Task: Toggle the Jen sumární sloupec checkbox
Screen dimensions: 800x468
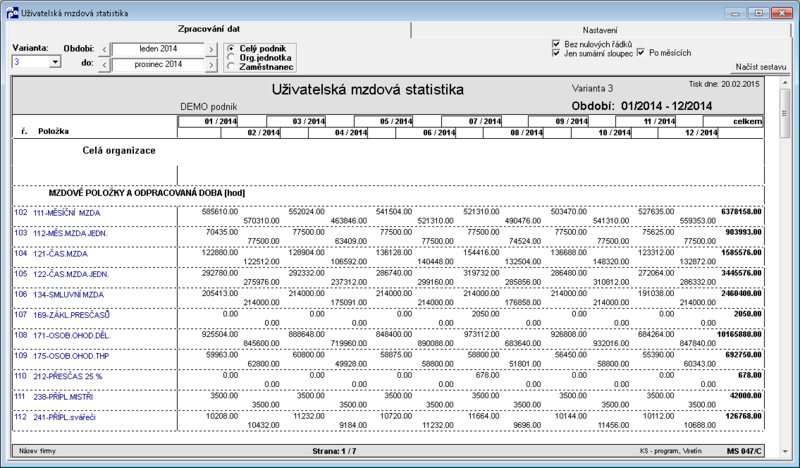Action: click(556, 53)
